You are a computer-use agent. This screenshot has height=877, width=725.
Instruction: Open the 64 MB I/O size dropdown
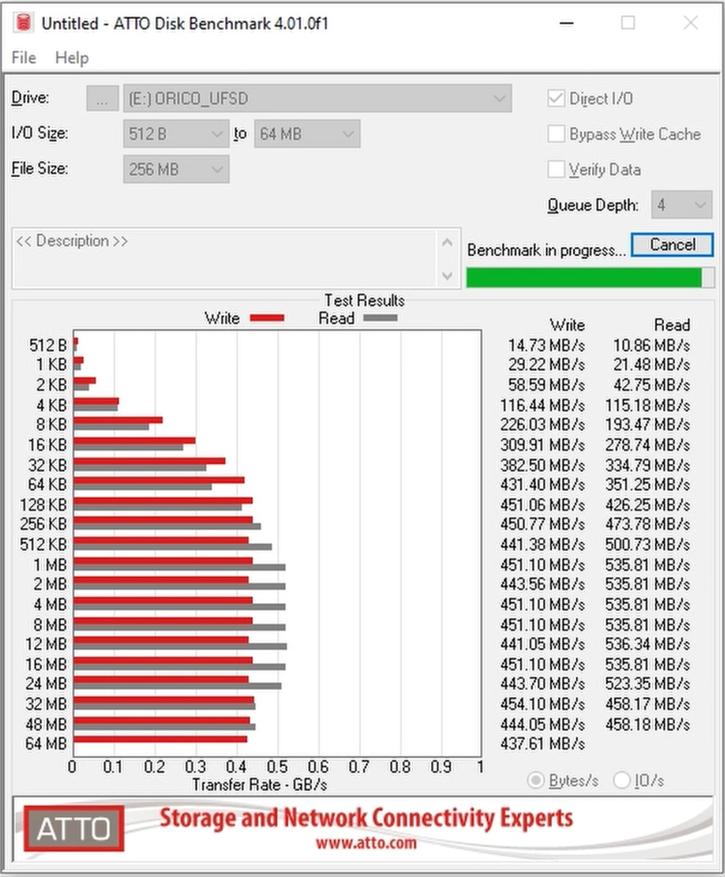coord(307,134)
